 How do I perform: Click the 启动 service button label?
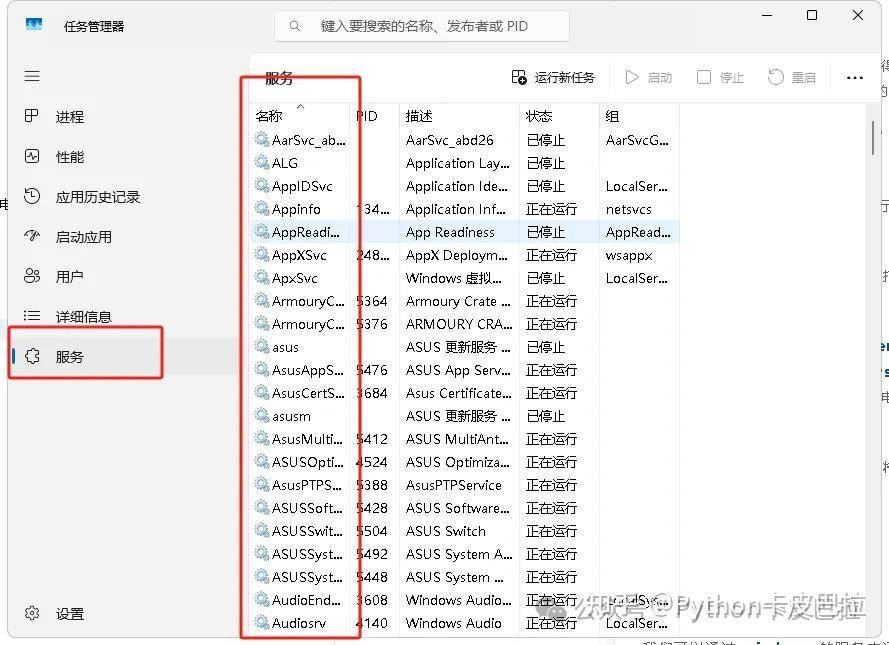pos(660,78)
